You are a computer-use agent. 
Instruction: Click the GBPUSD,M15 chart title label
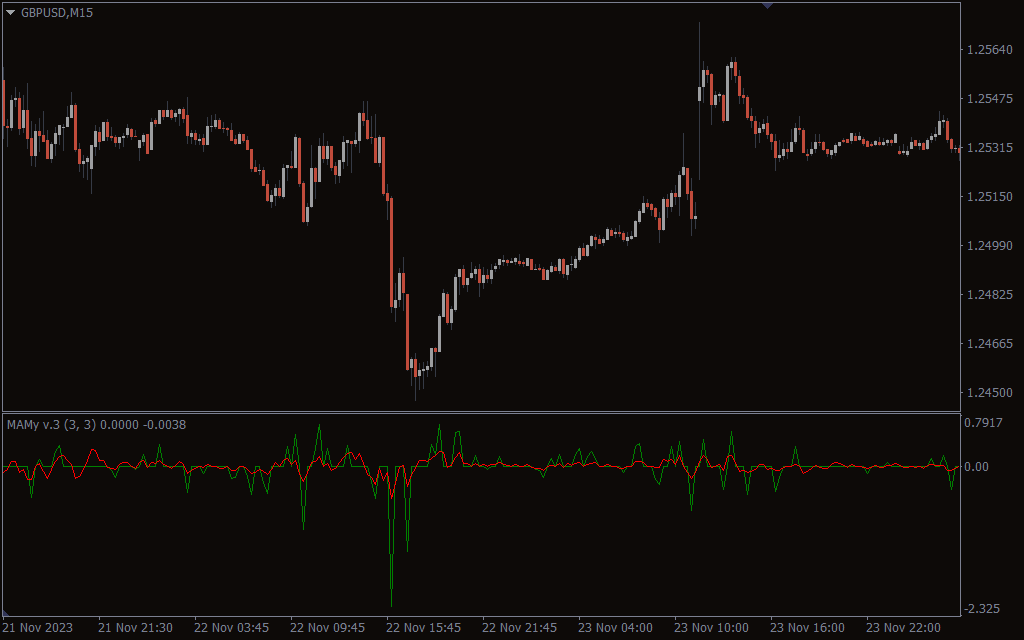pyautogui.click(x=57, y=12)
